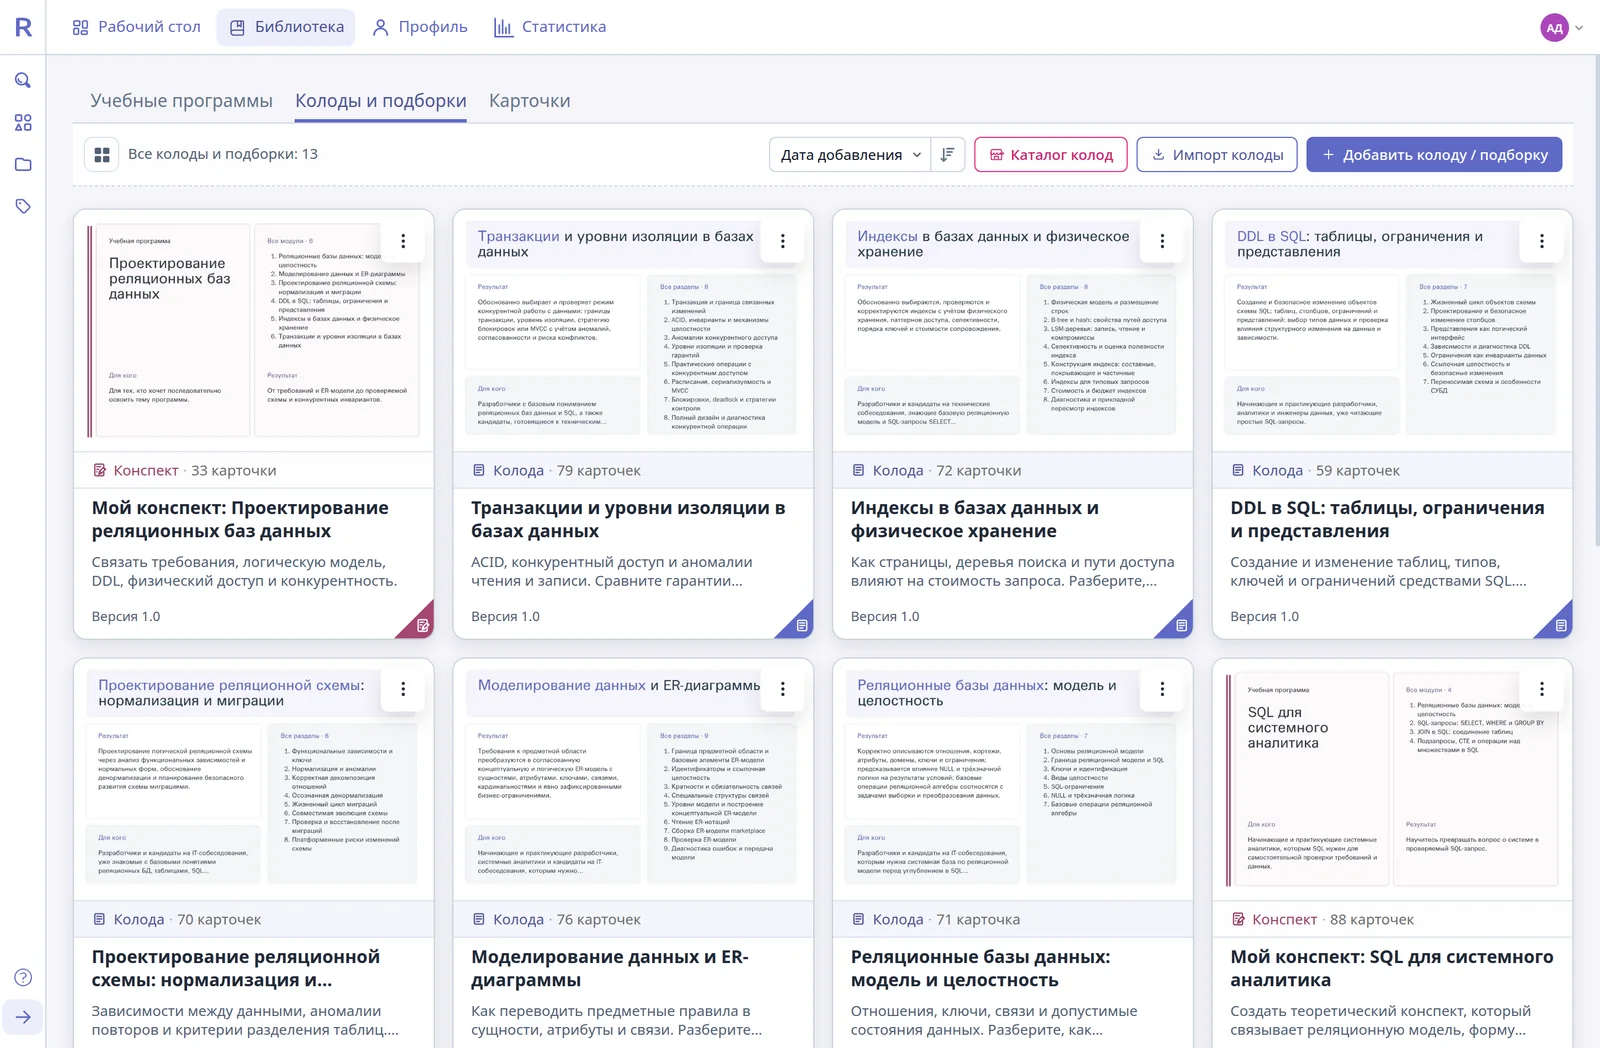Open the three-dot menu on Индексы card

pos(1162,241)
